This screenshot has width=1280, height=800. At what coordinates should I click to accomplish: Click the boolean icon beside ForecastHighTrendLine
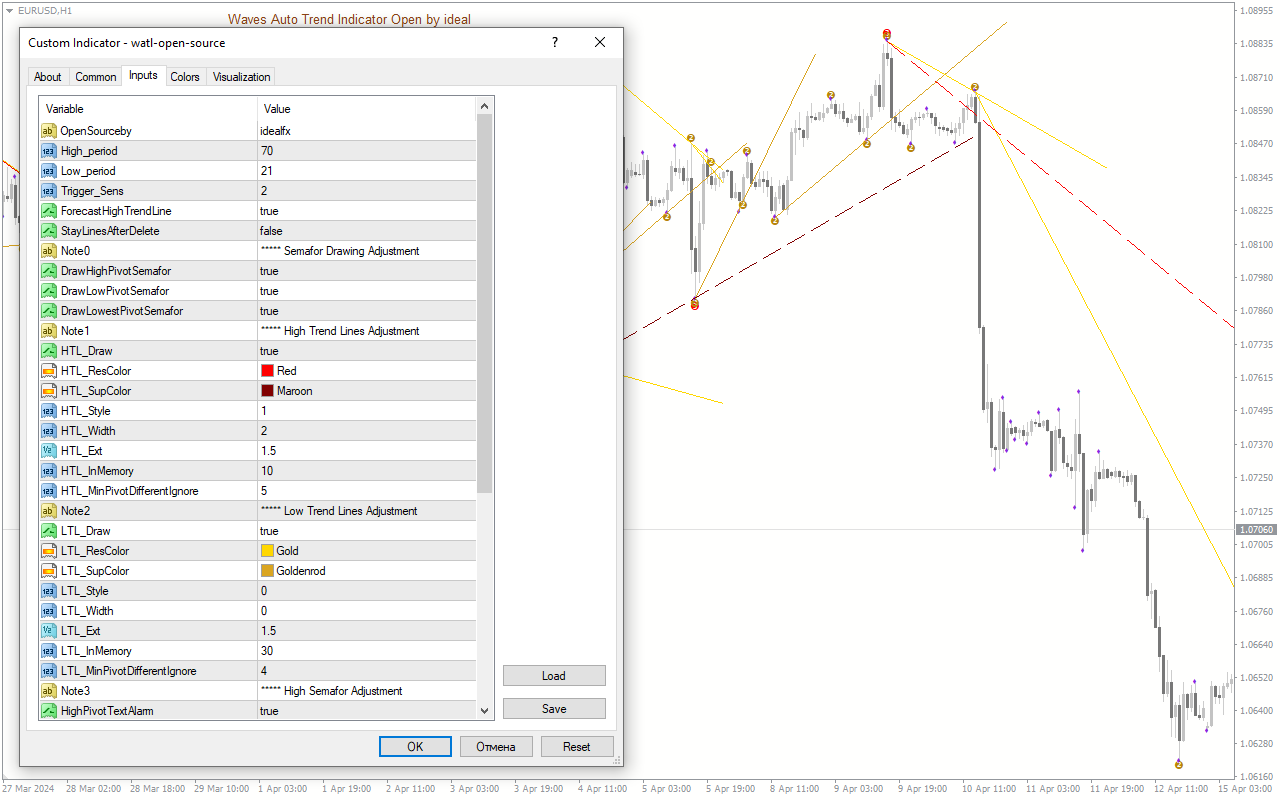[x=48, y=211]
